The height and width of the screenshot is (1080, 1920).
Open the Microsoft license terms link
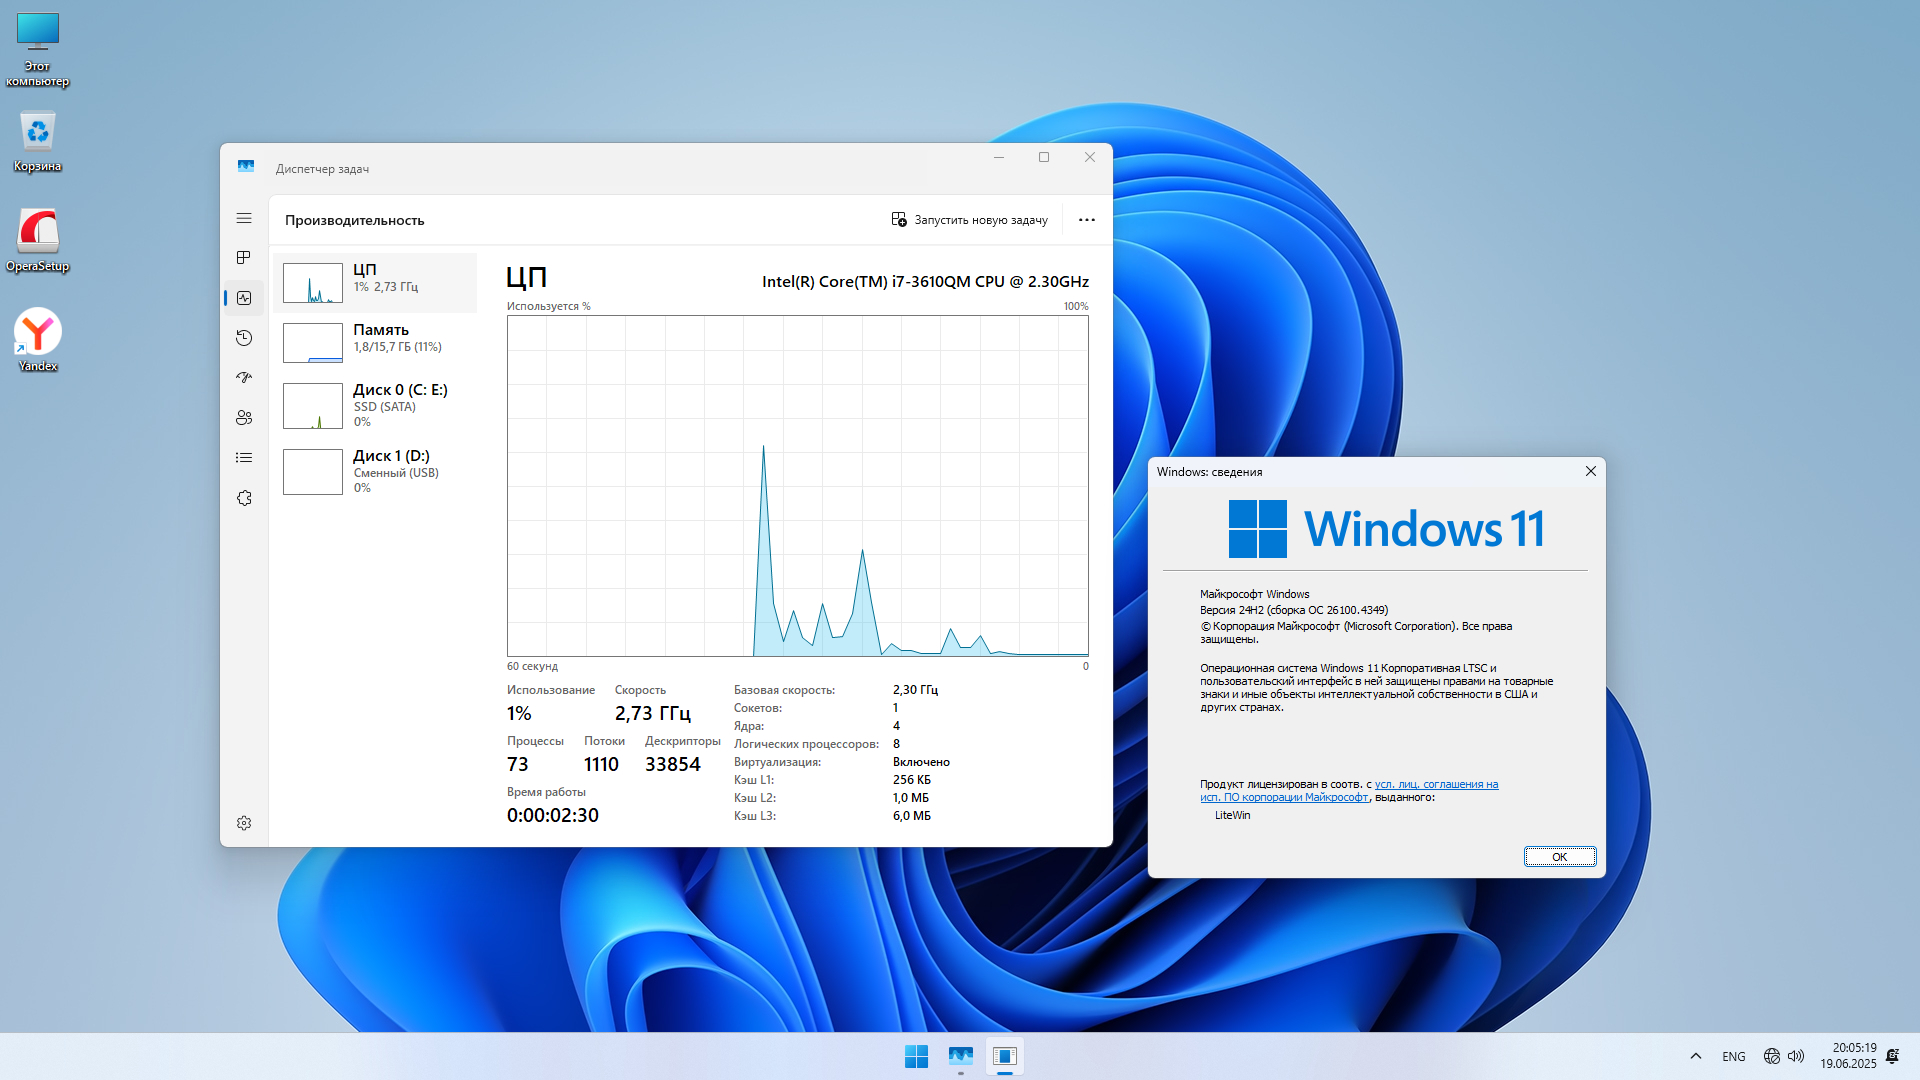(1435, 785)
